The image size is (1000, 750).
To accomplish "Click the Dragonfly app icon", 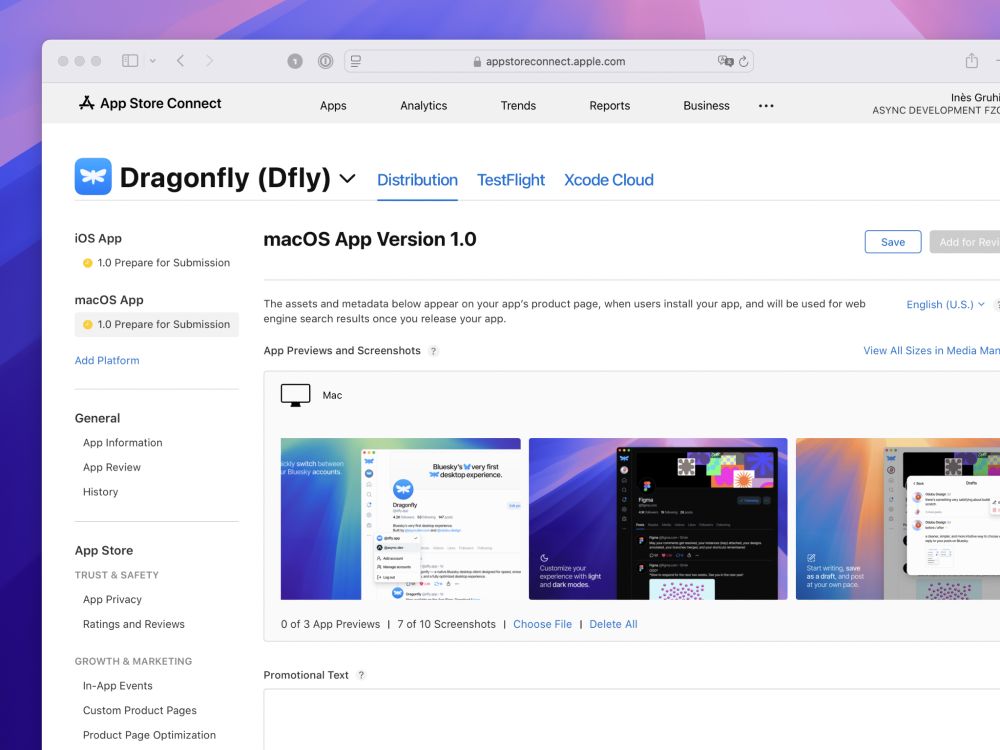I will 93,177.
